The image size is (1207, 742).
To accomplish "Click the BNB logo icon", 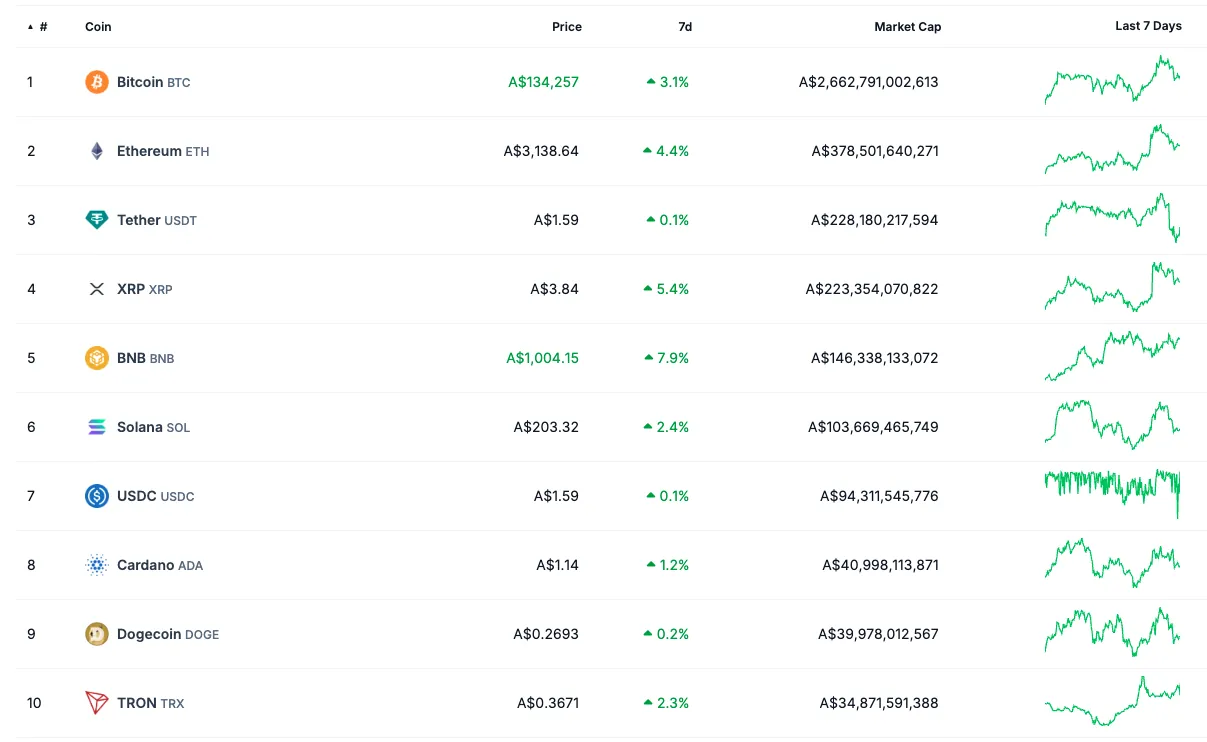I will point(97,358).
